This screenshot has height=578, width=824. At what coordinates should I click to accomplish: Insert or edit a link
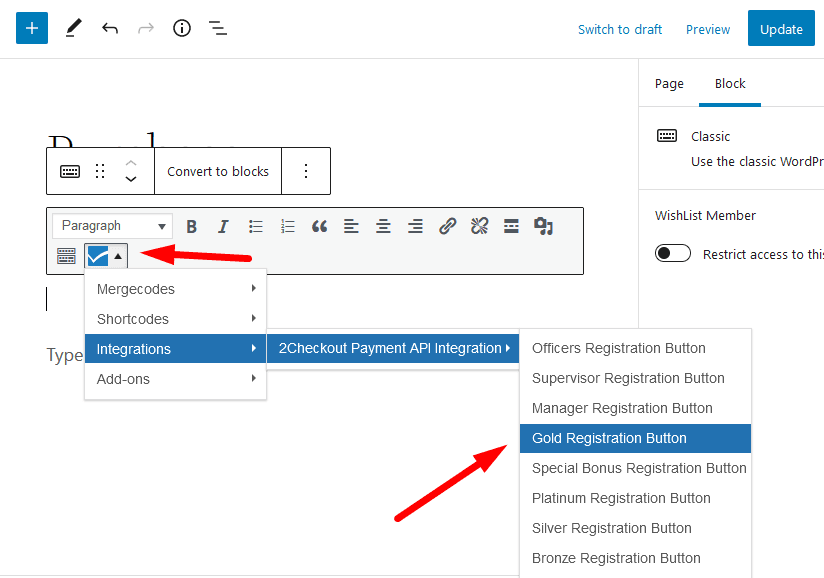447,226
